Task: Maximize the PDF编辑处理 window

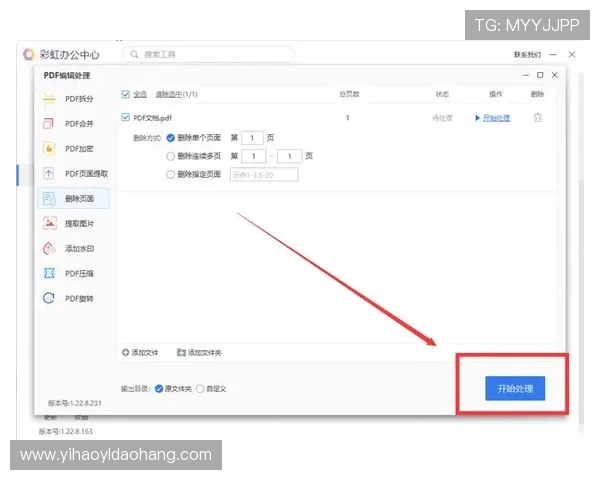Action: 540,75
